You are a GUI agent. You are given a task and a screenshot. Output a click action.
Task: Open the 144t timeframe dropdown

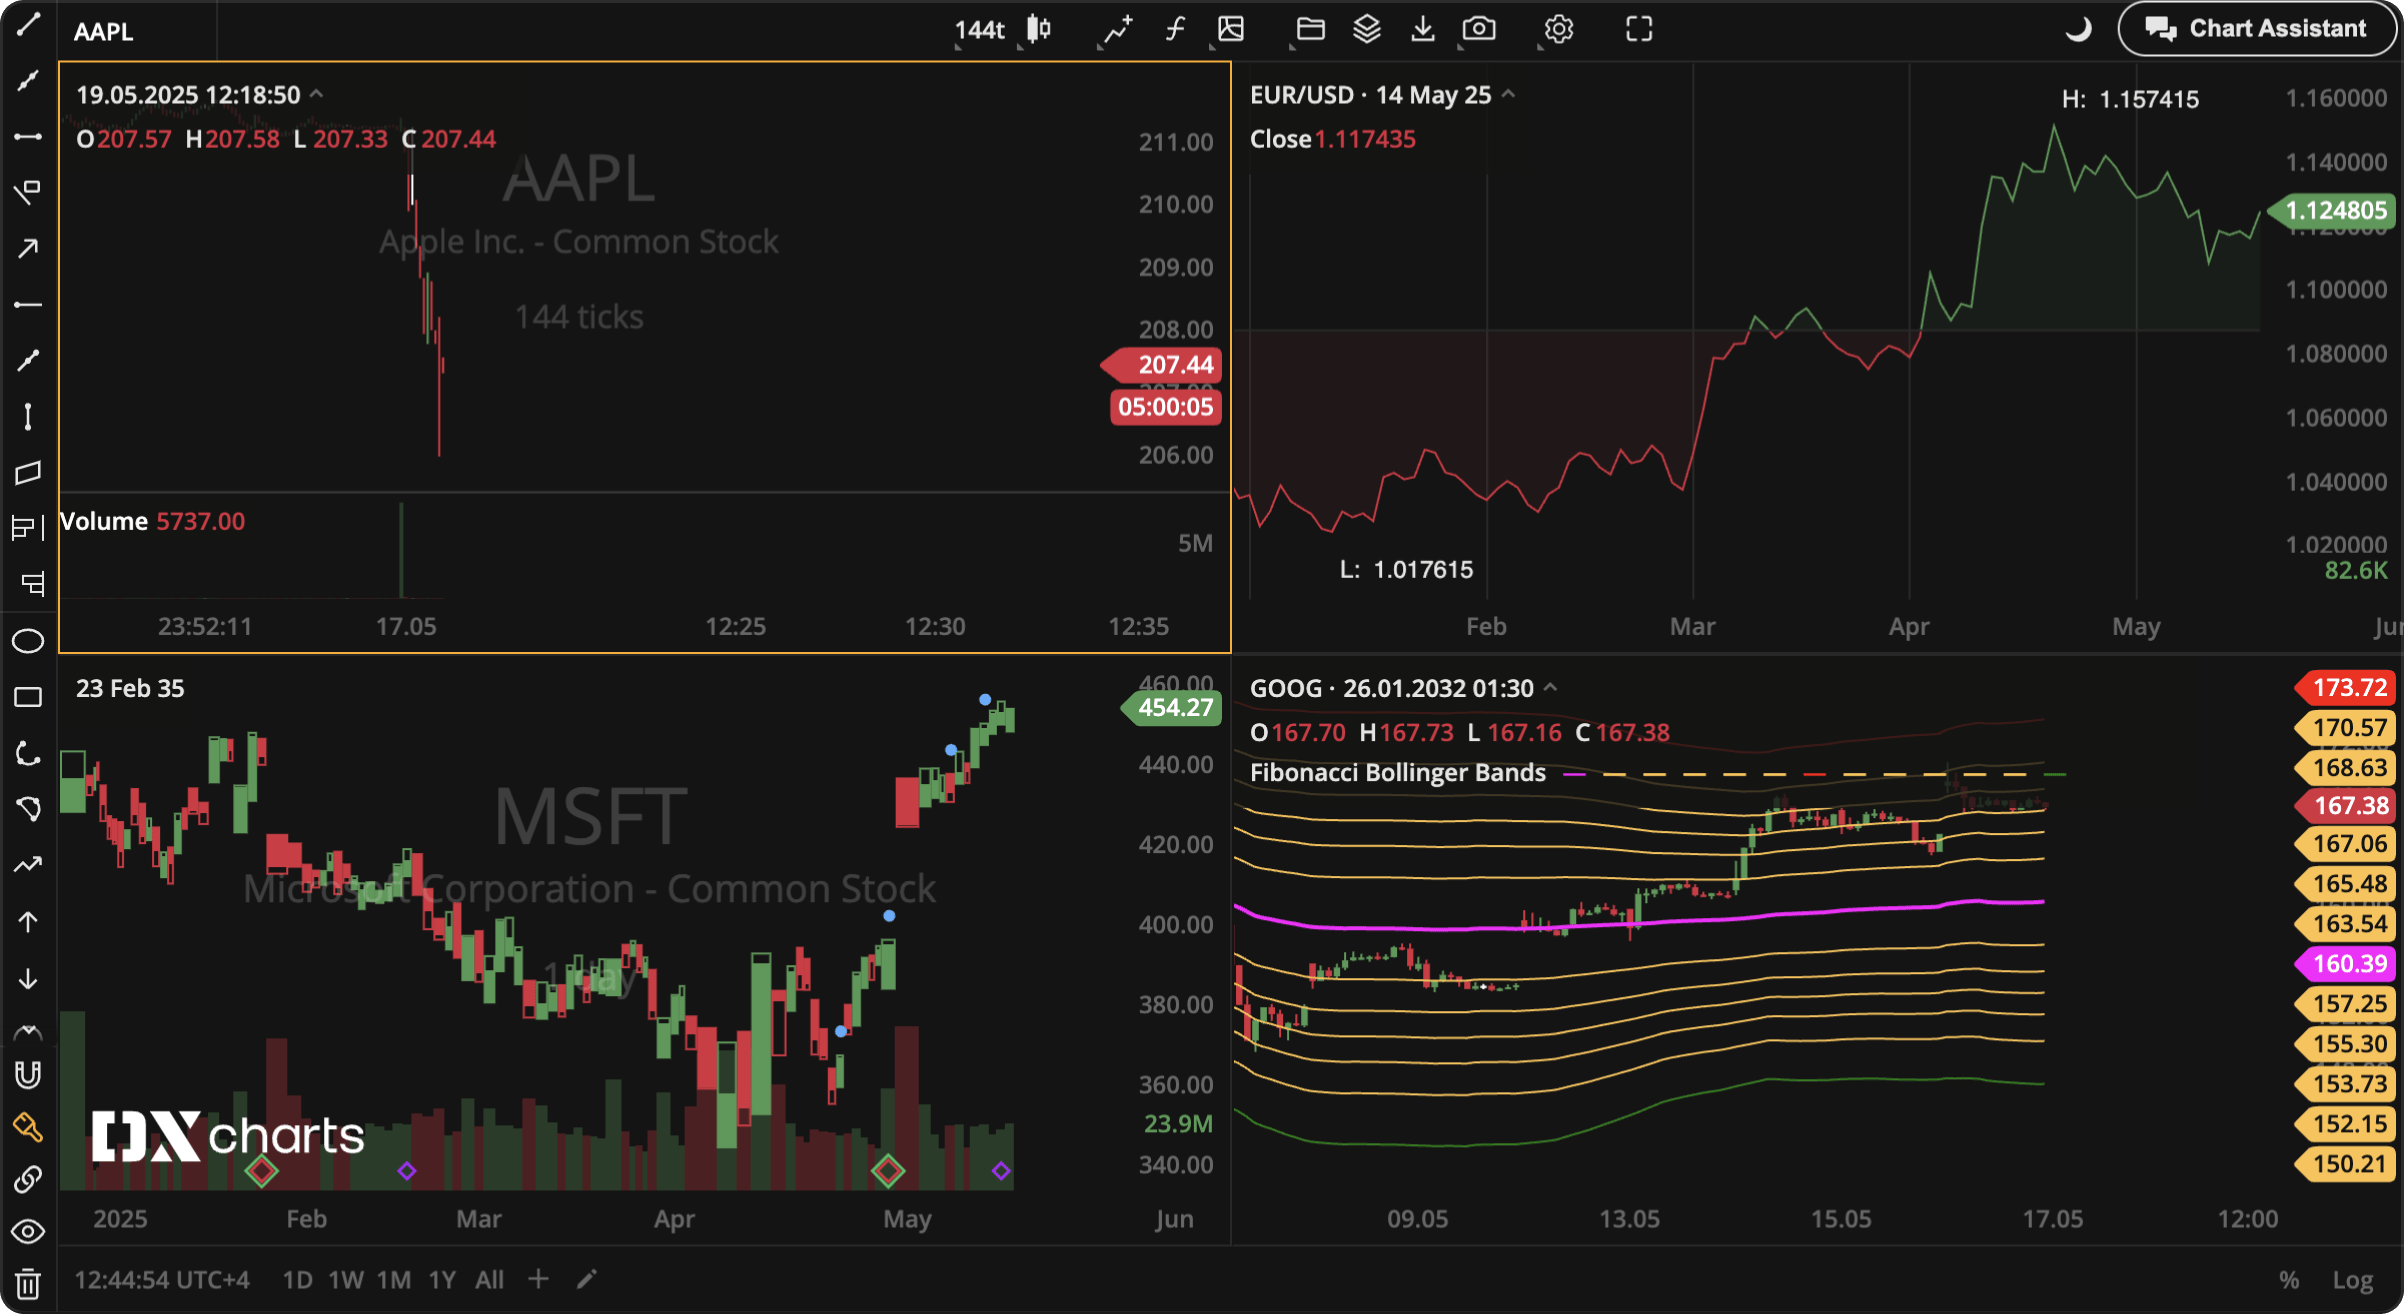[x=978, y=29]
